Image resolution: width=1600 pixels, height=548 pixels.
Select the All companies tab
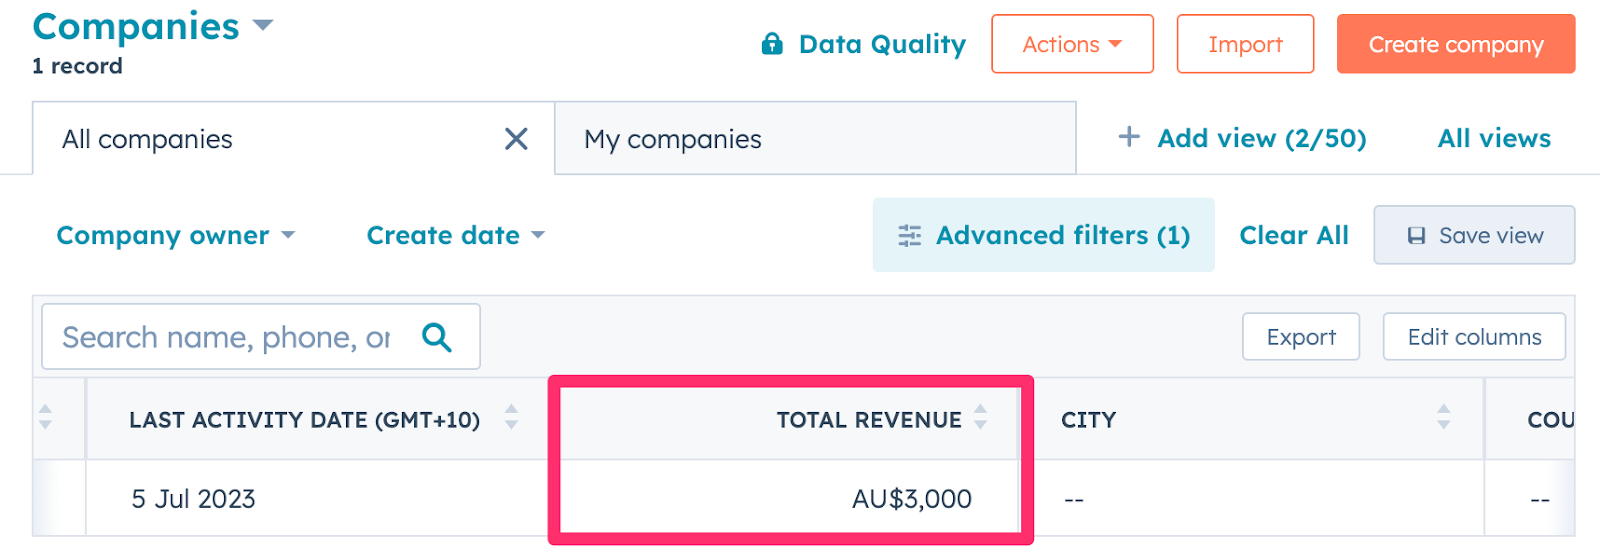[x=147, y=139]
